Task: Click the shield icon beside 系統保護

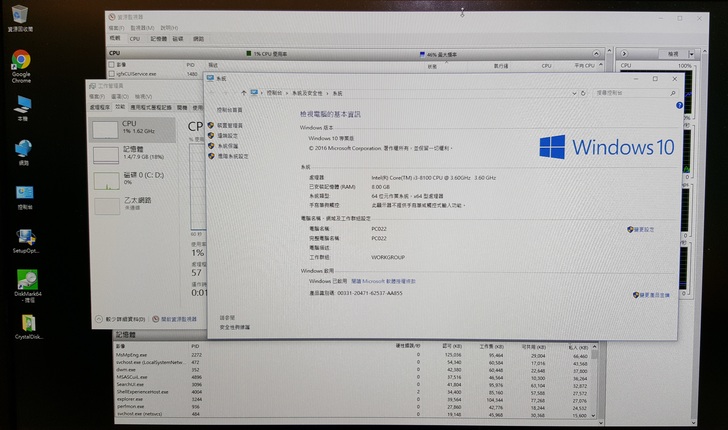Action: point(211,146)
